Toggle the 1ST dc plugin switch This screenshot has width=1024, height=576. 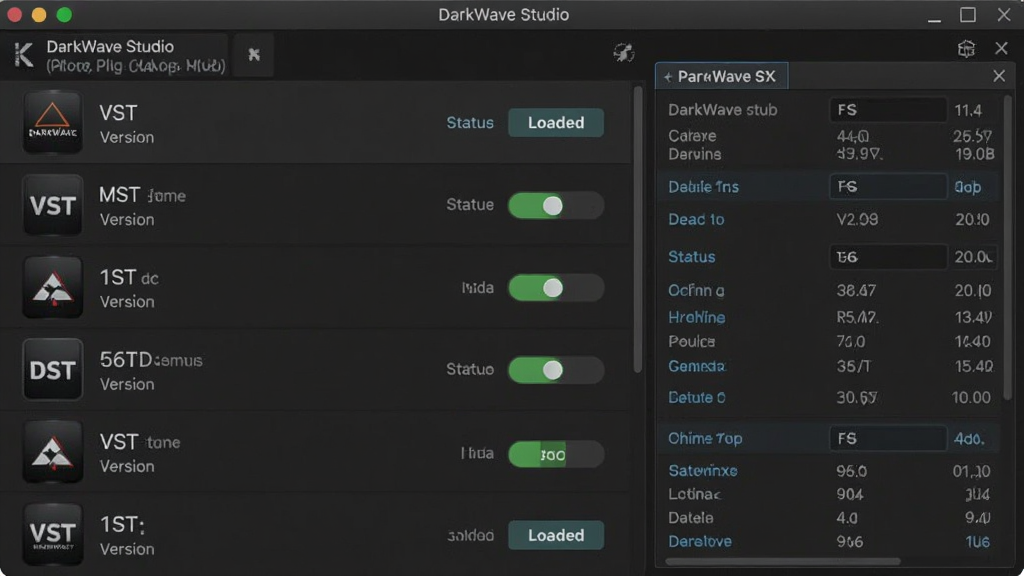point(556,288)
